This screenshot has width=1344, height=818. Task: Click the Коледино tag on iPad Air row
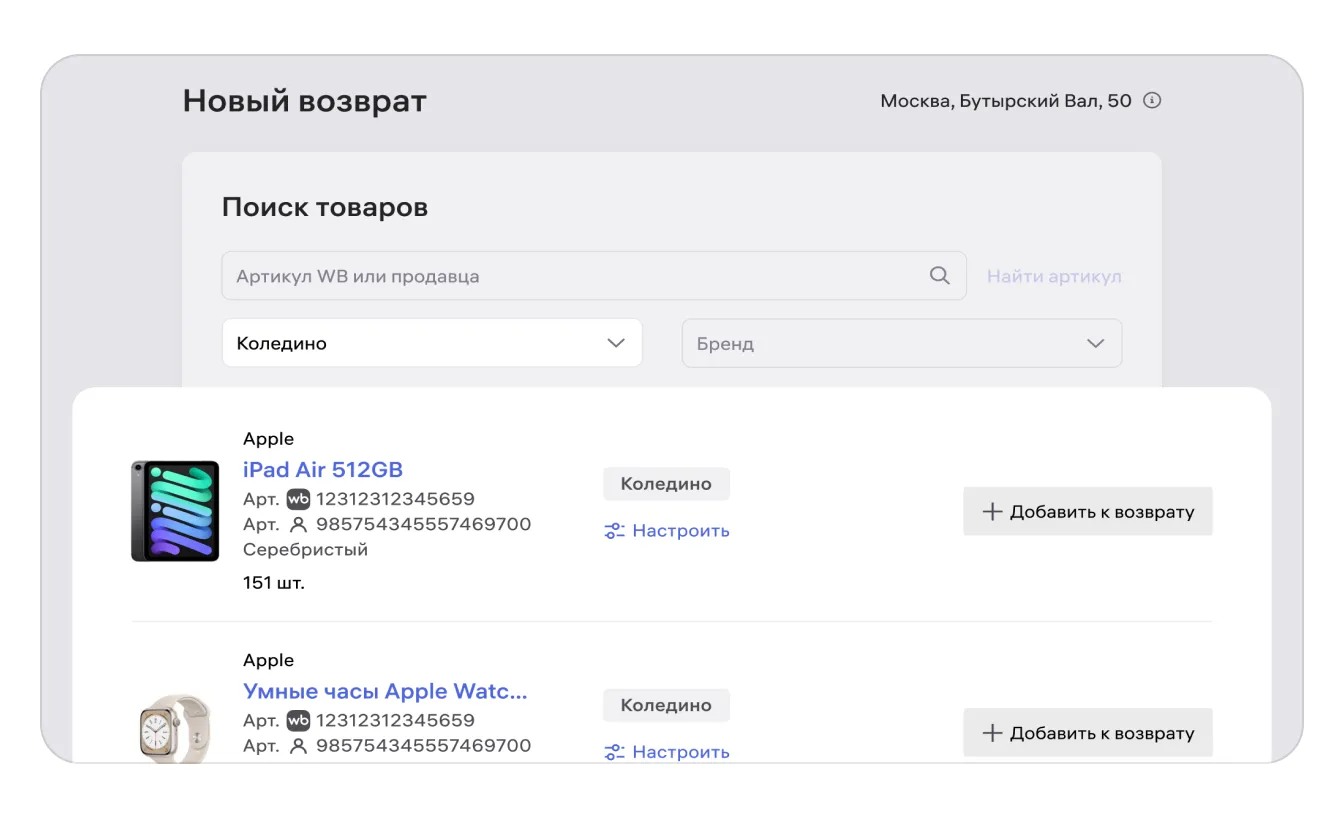point(666,484)
